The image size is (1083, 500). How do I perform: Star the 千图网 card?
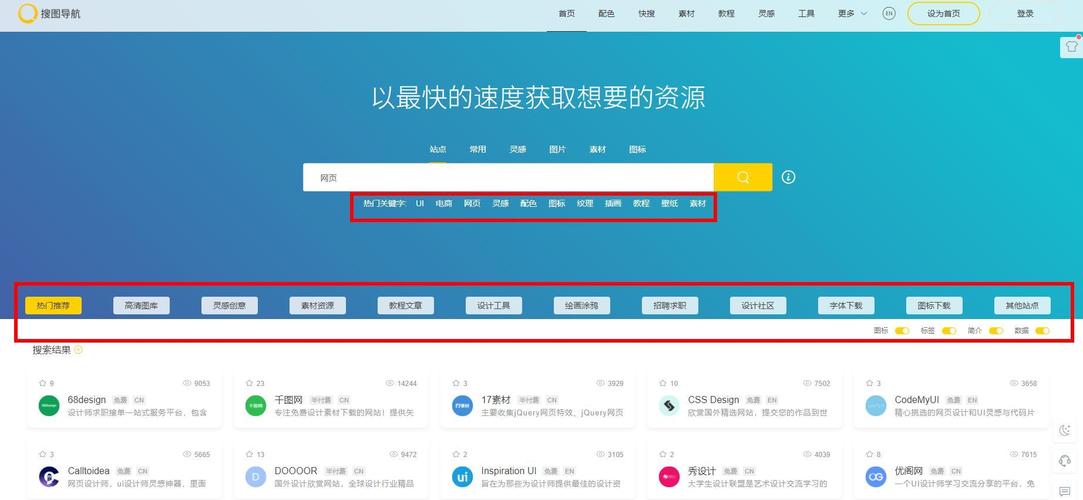249,383
